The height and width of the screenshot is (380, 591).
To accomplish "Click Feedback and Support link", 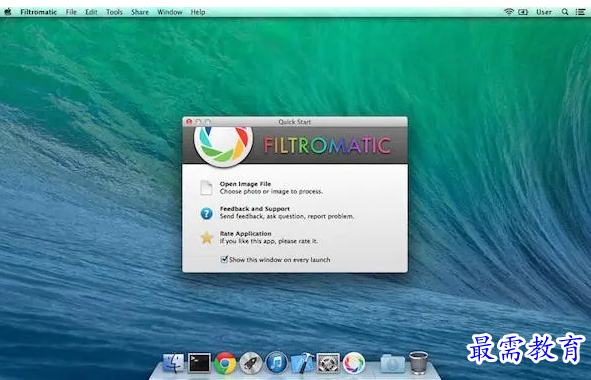I will [255, 209].
